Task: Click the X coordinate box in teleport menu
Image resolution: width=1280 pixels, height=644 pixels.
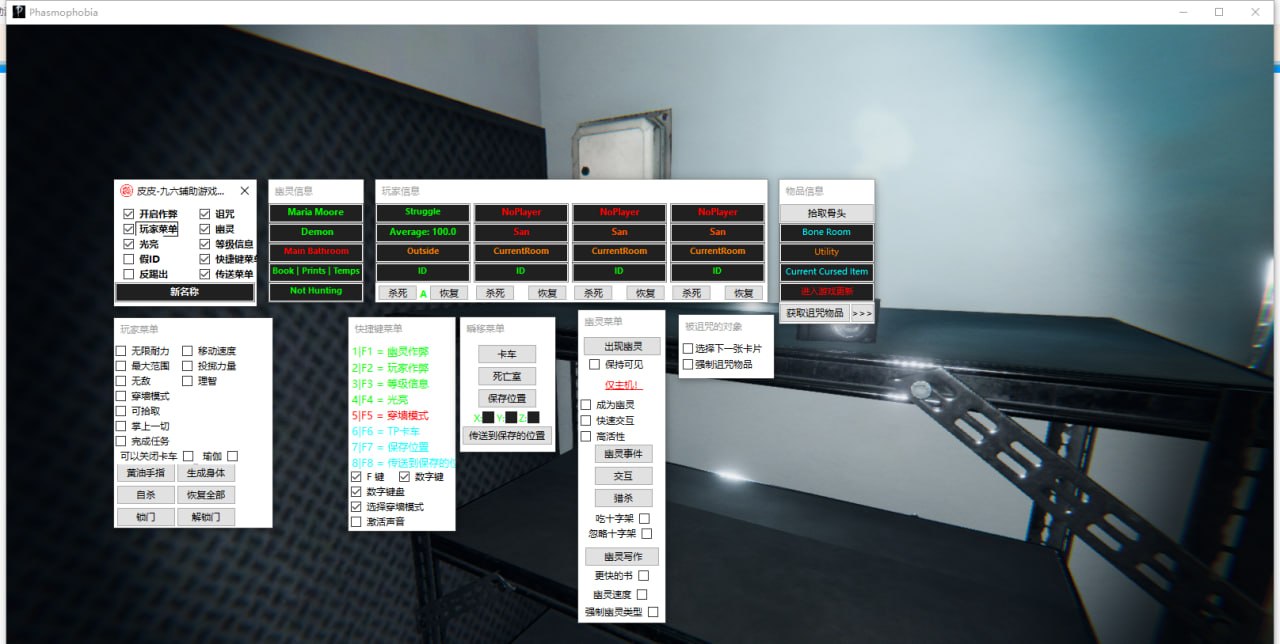Action: click(488, 417)
